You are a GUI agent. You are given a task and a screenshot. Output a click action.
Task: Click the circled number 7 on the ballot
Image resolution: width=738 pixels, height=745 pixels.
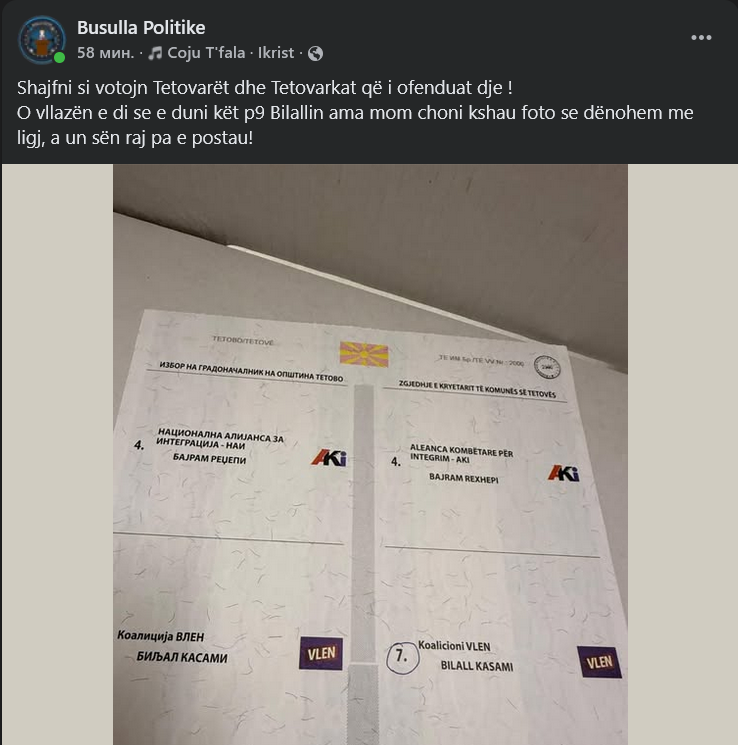pos(402,657)
